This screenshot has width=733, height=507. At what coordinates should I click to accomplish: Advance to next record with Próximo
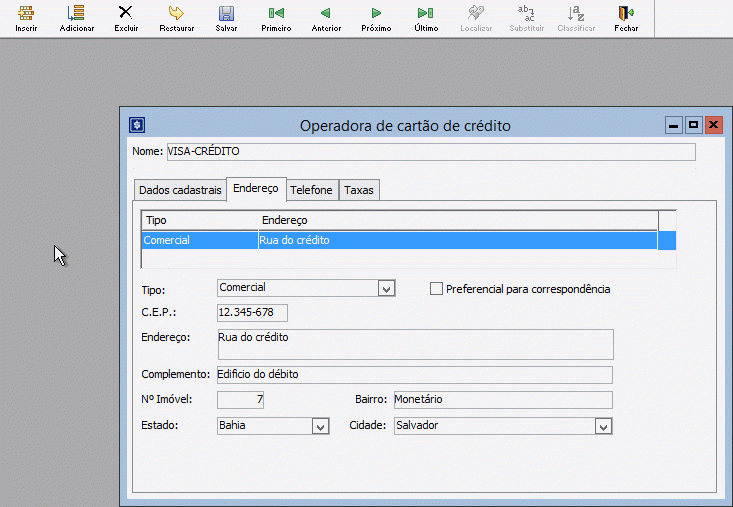point(376,14)
